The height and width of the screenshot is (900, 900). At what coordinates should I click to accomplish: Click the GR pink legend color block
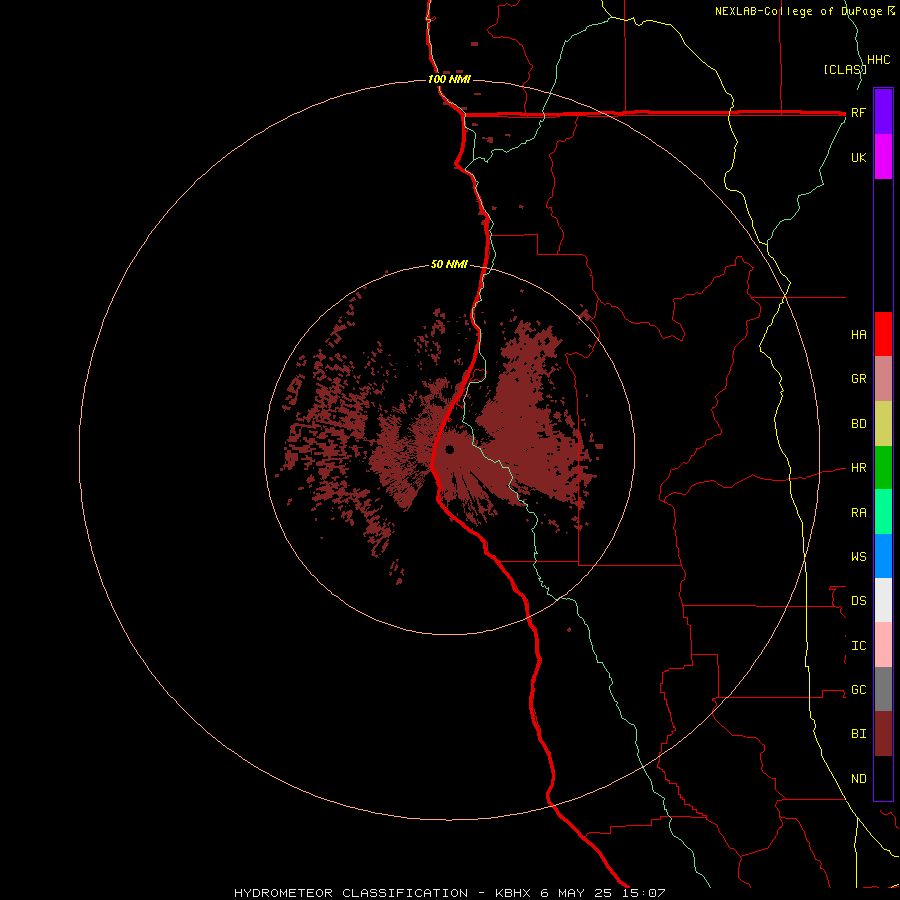(883, 379)
